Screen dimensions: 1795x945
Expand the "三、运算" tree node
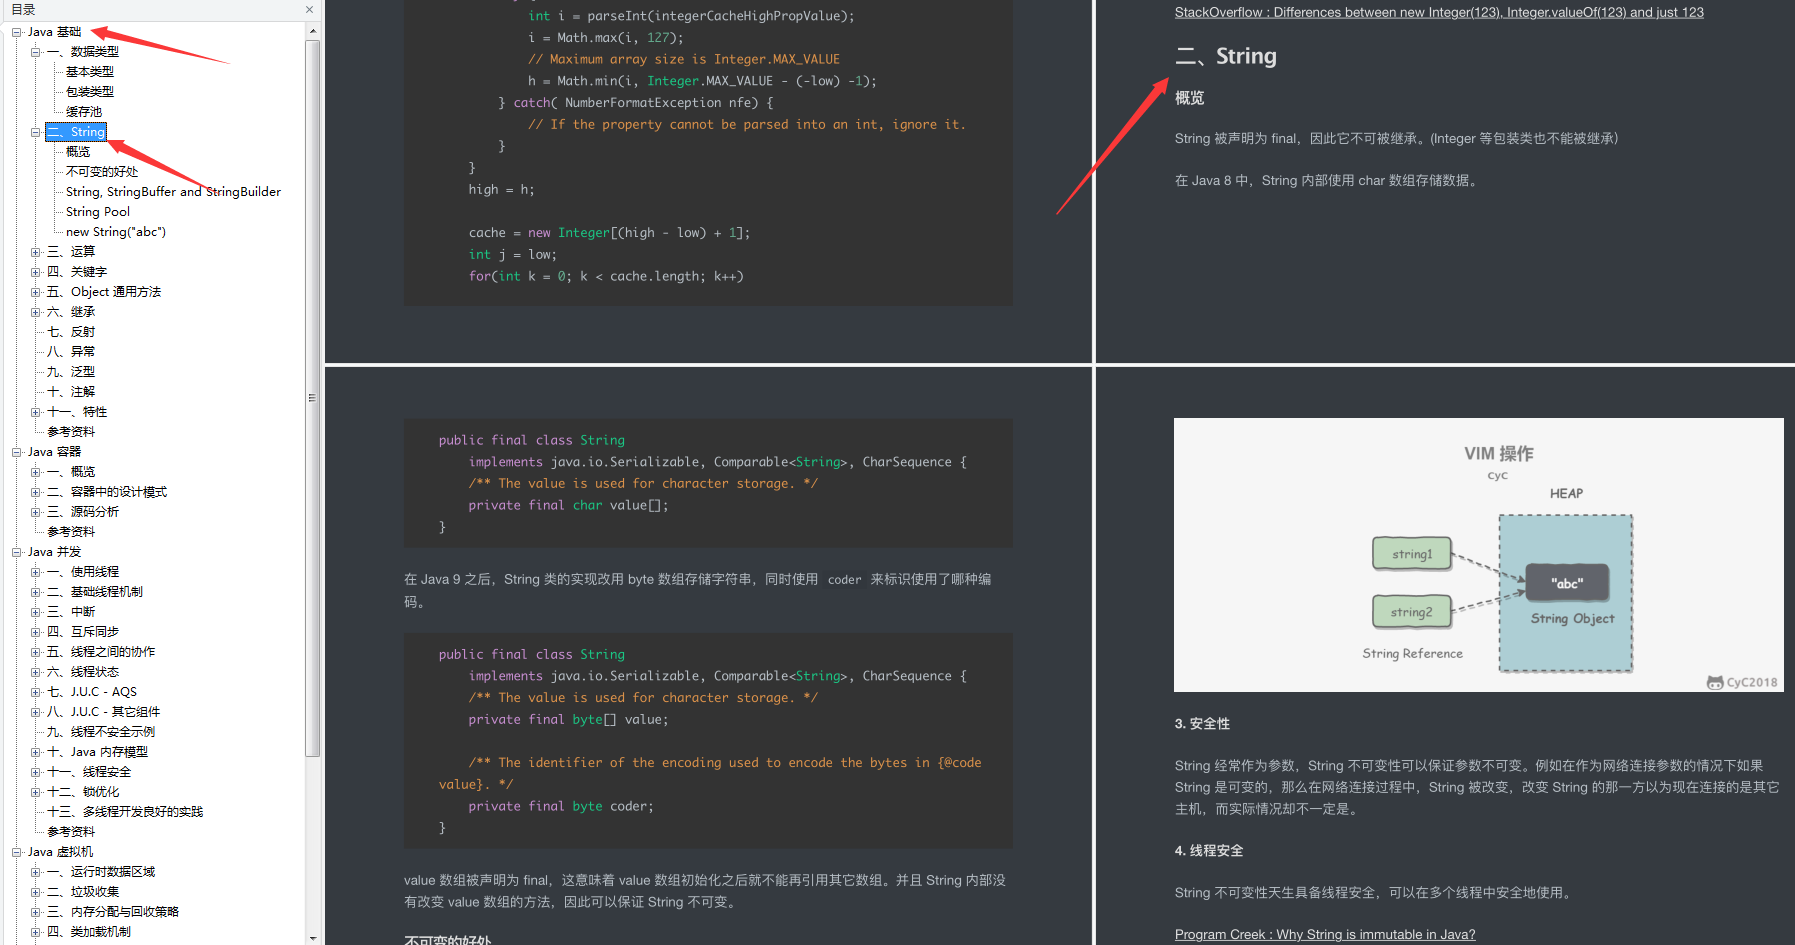[36, 251]
